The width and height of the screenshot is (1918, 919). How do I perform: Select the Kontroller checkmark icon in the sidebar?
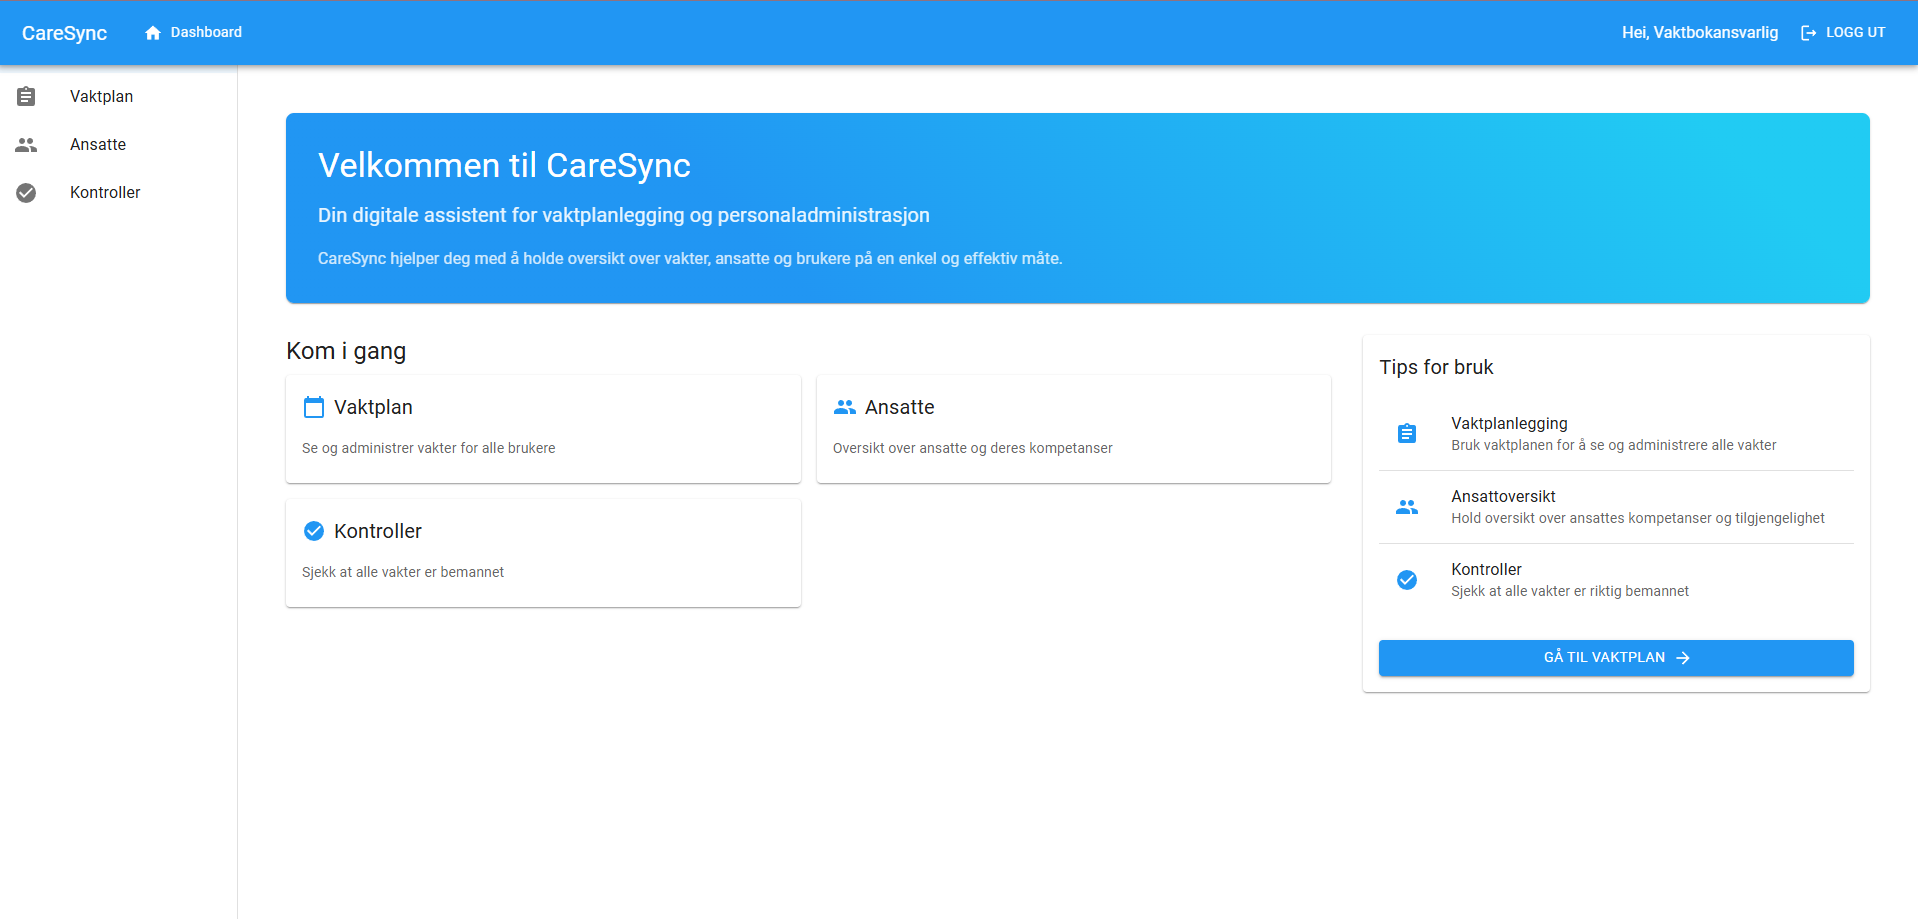click(26, 192)
